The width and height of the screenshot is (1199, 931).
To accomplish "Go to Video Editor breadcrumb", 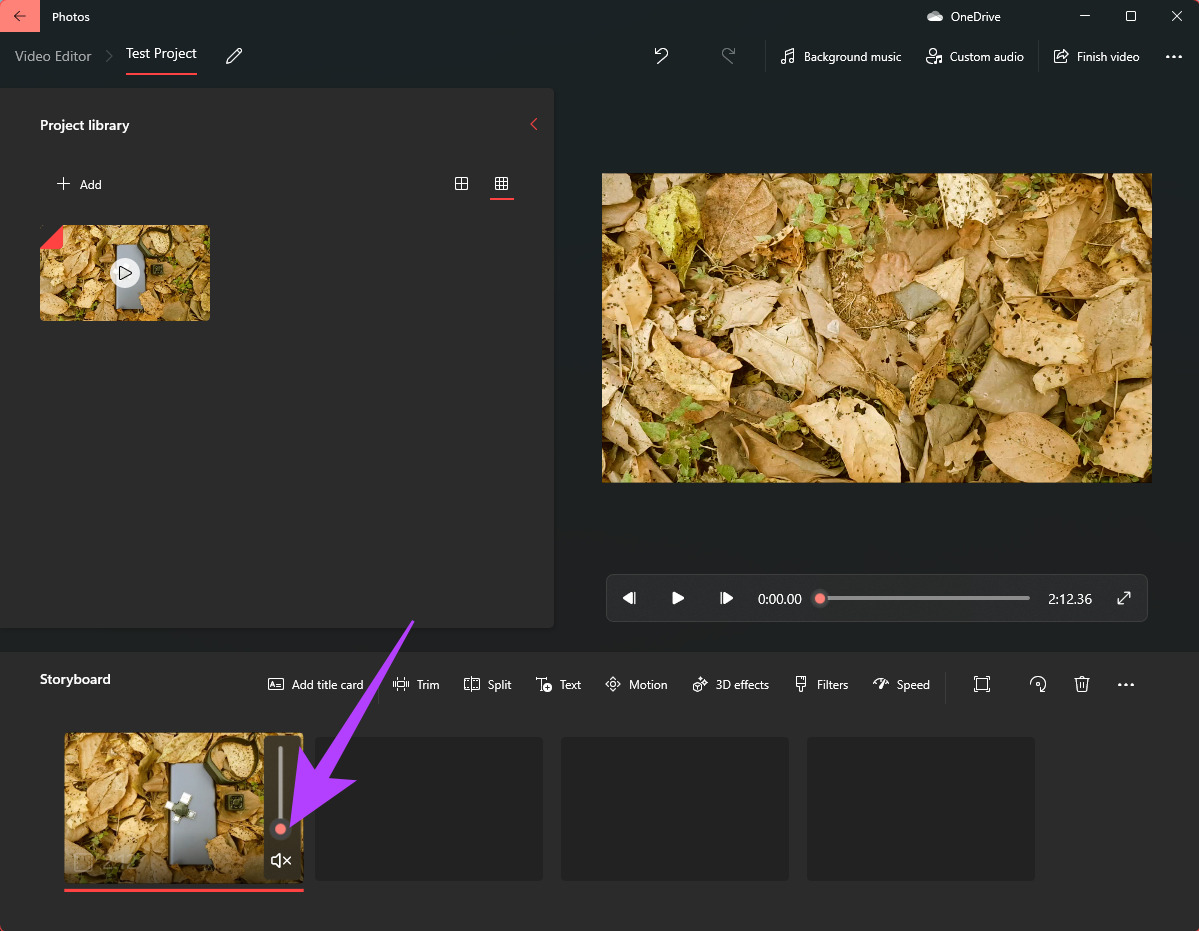I will pyautogui.click(x=53, y=56).
